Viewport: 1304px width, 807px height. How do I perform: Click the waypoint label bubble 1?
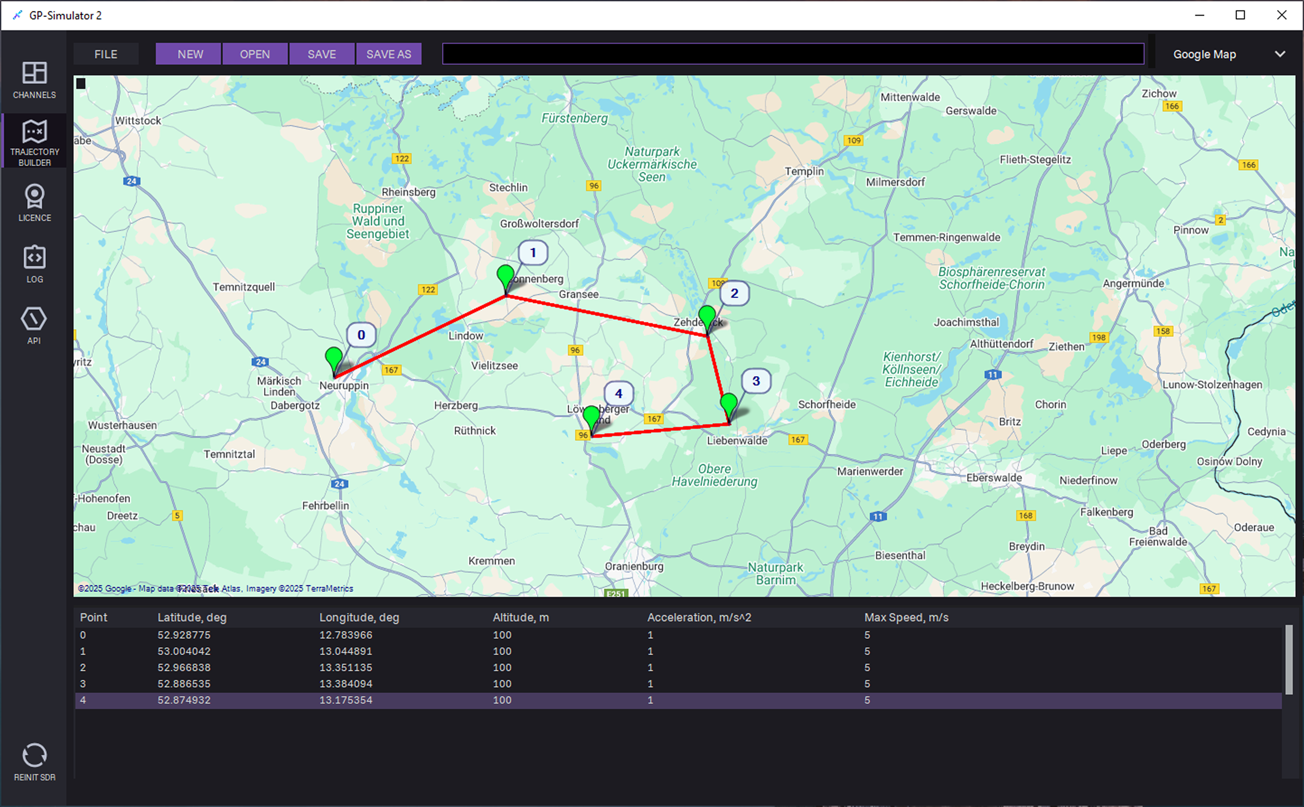(533, 253)
